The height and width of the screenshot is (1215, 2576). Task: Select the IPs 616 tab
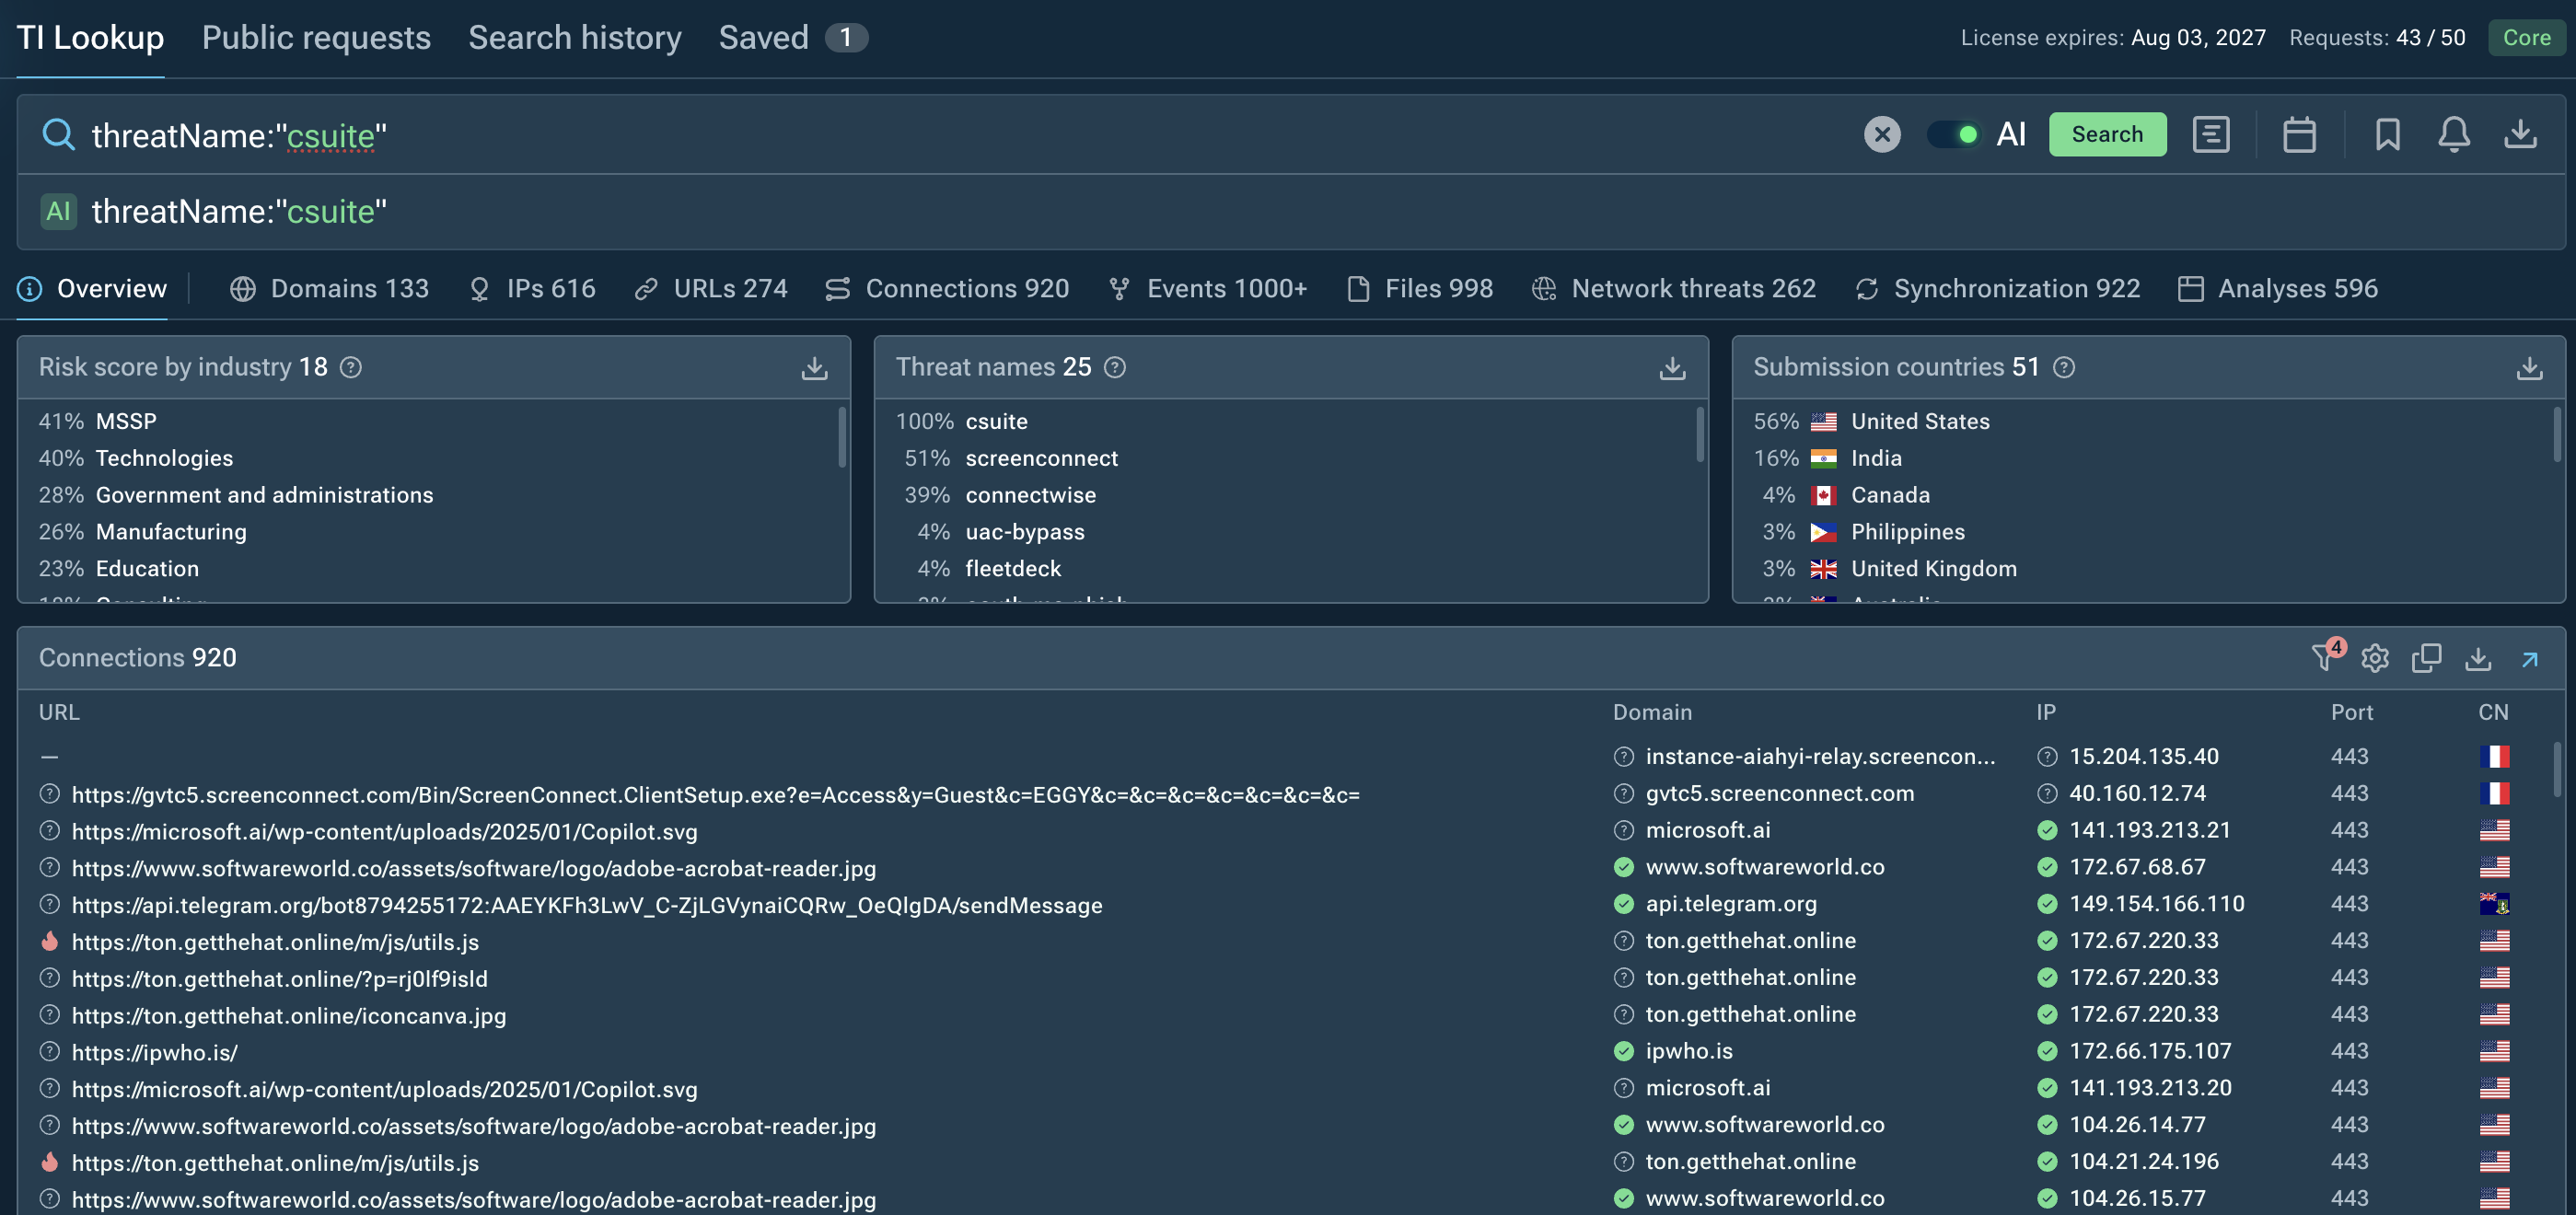[x=532, y=288]
